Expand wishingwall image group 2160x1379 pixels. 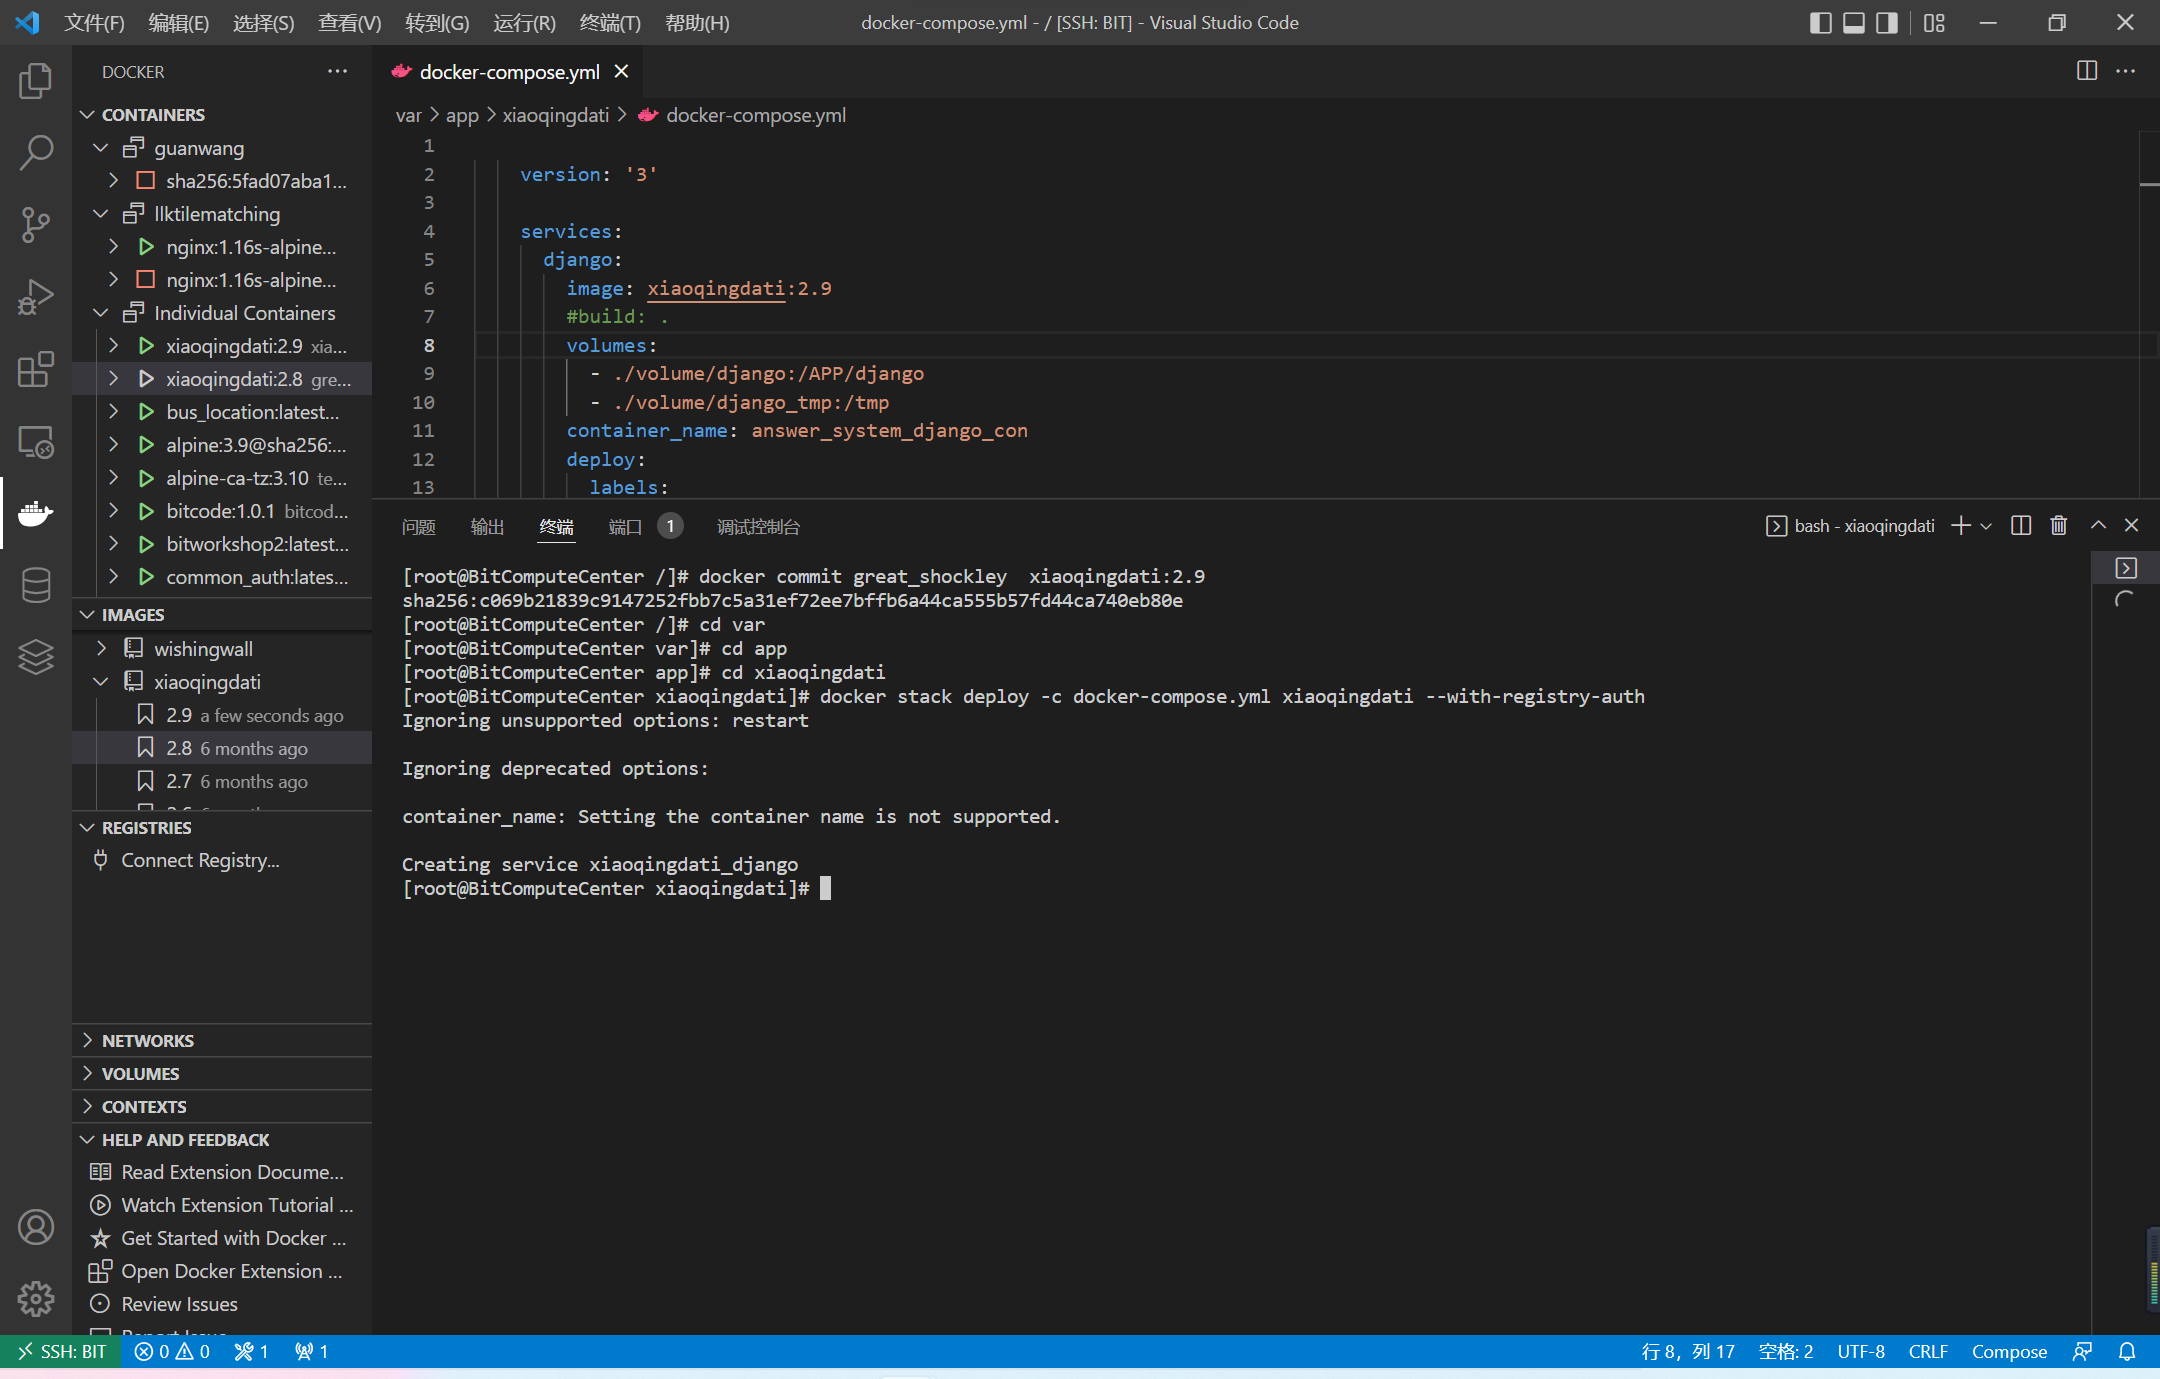click(101, 649)
